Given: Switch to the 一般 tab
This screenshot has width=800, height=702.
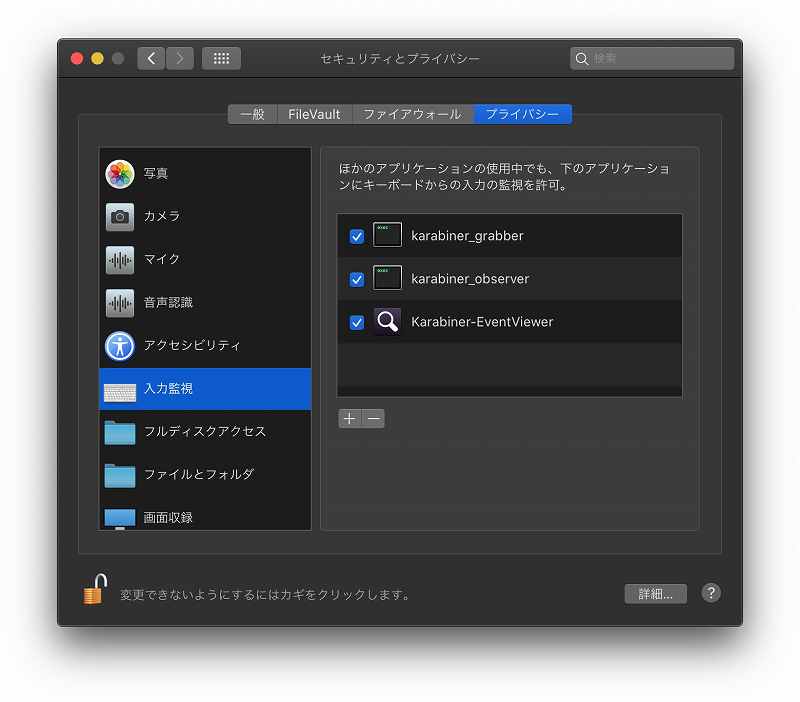Looking at the screenshot, I should 252,114.
